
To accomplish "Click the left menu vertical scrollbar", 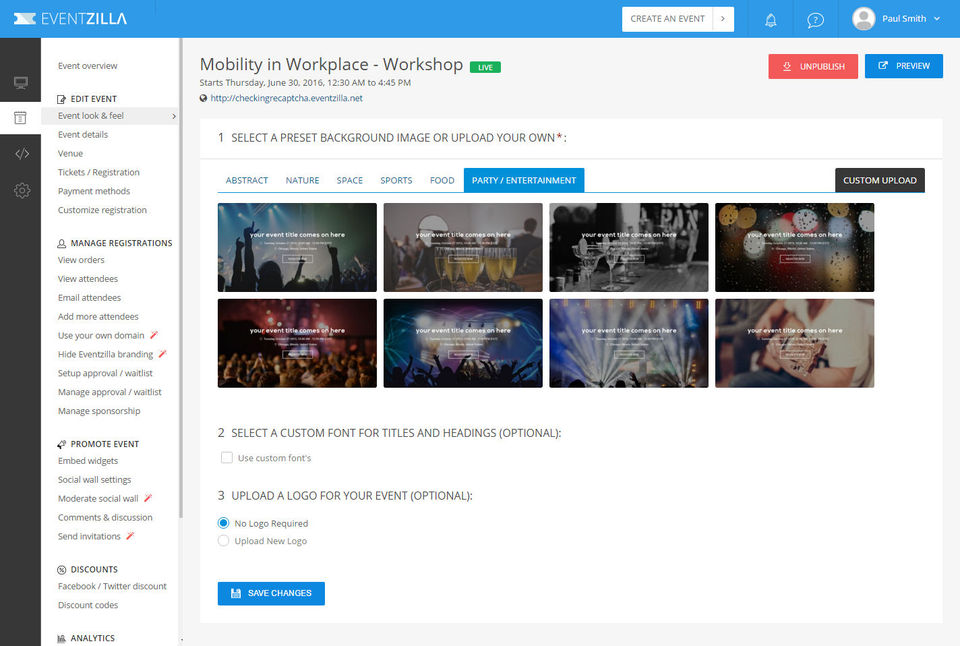I will coord(181,279).
